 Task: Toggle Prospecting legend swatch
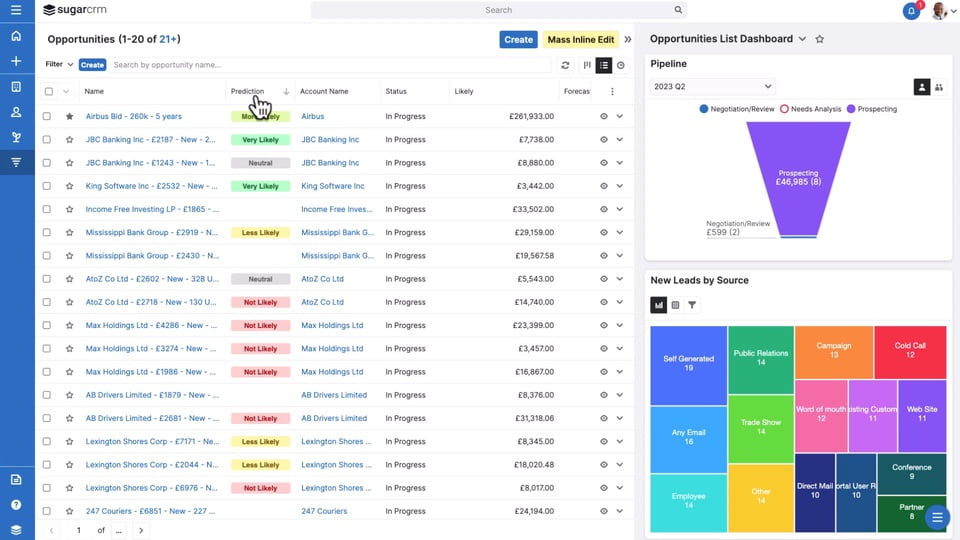click(851, 109)
